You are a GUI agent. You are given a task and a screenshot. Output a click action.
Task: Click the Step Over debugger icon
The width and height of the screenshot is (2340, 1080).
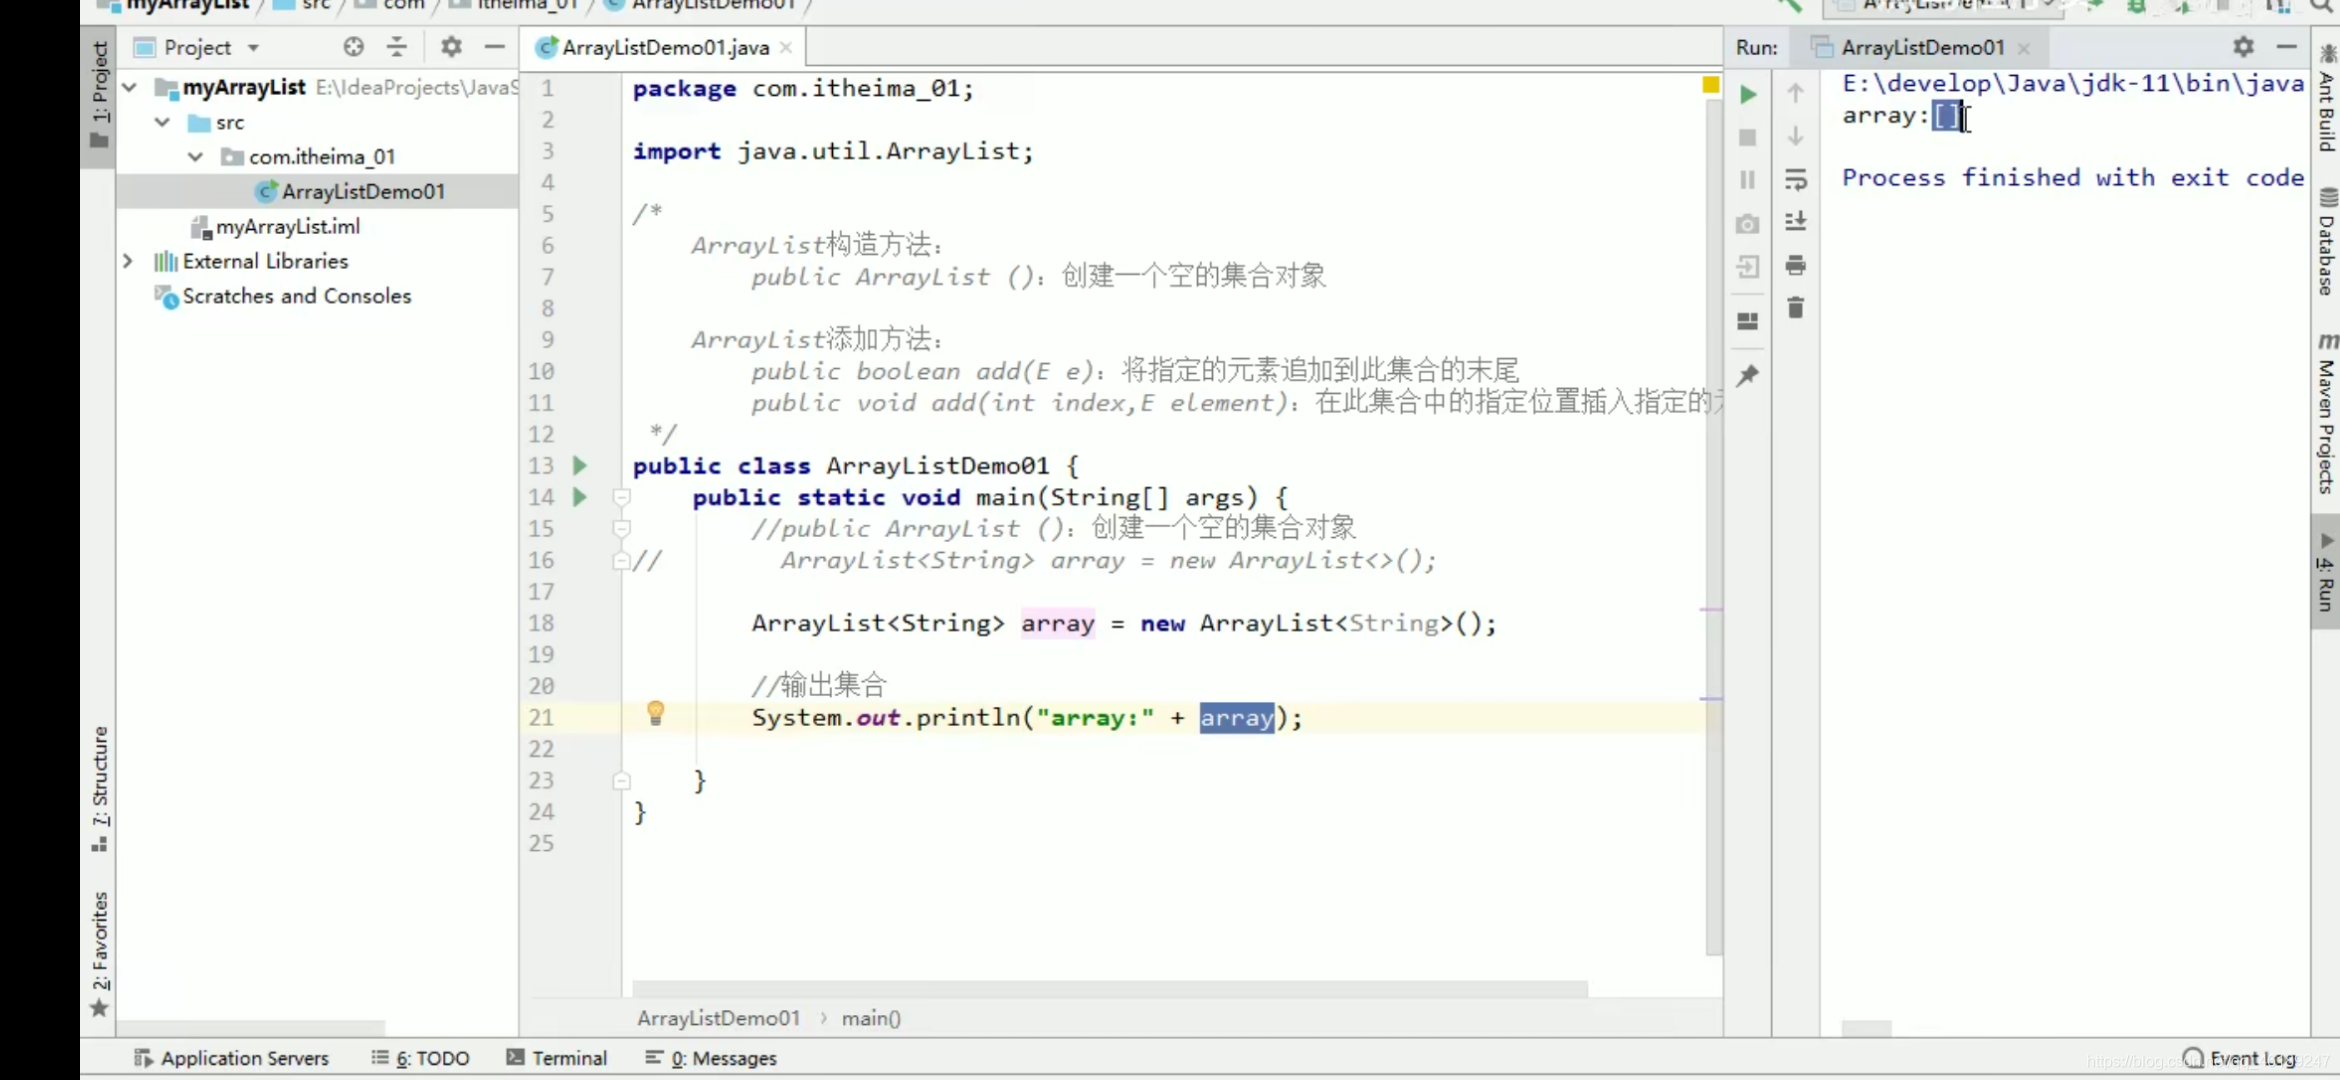[x=1795, y=136]
